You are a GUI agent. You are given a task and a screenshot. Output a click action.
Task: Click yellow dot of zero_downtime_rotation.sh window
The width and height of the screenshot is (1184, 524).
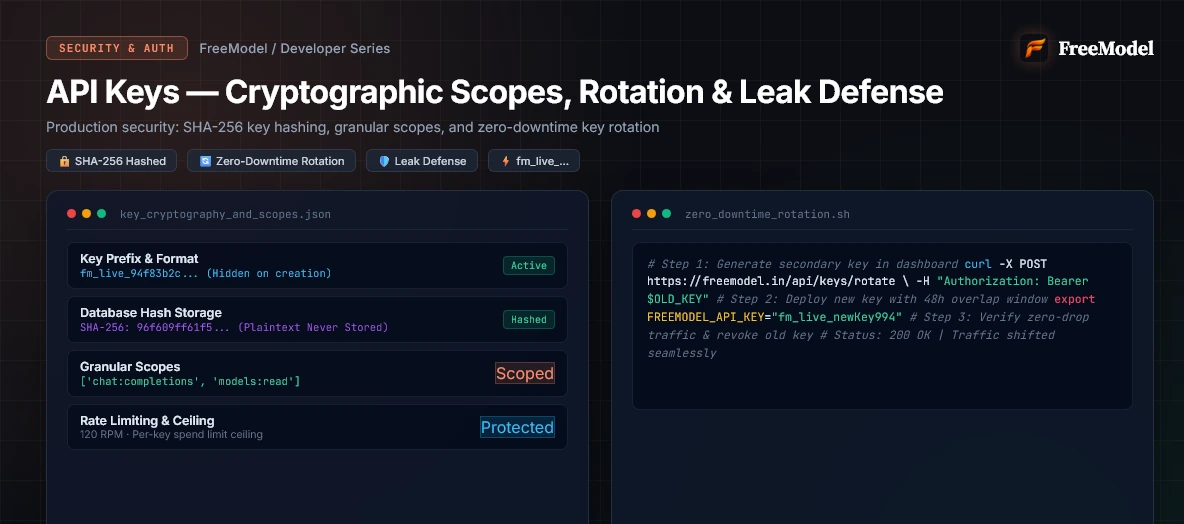tap(652, 214)
